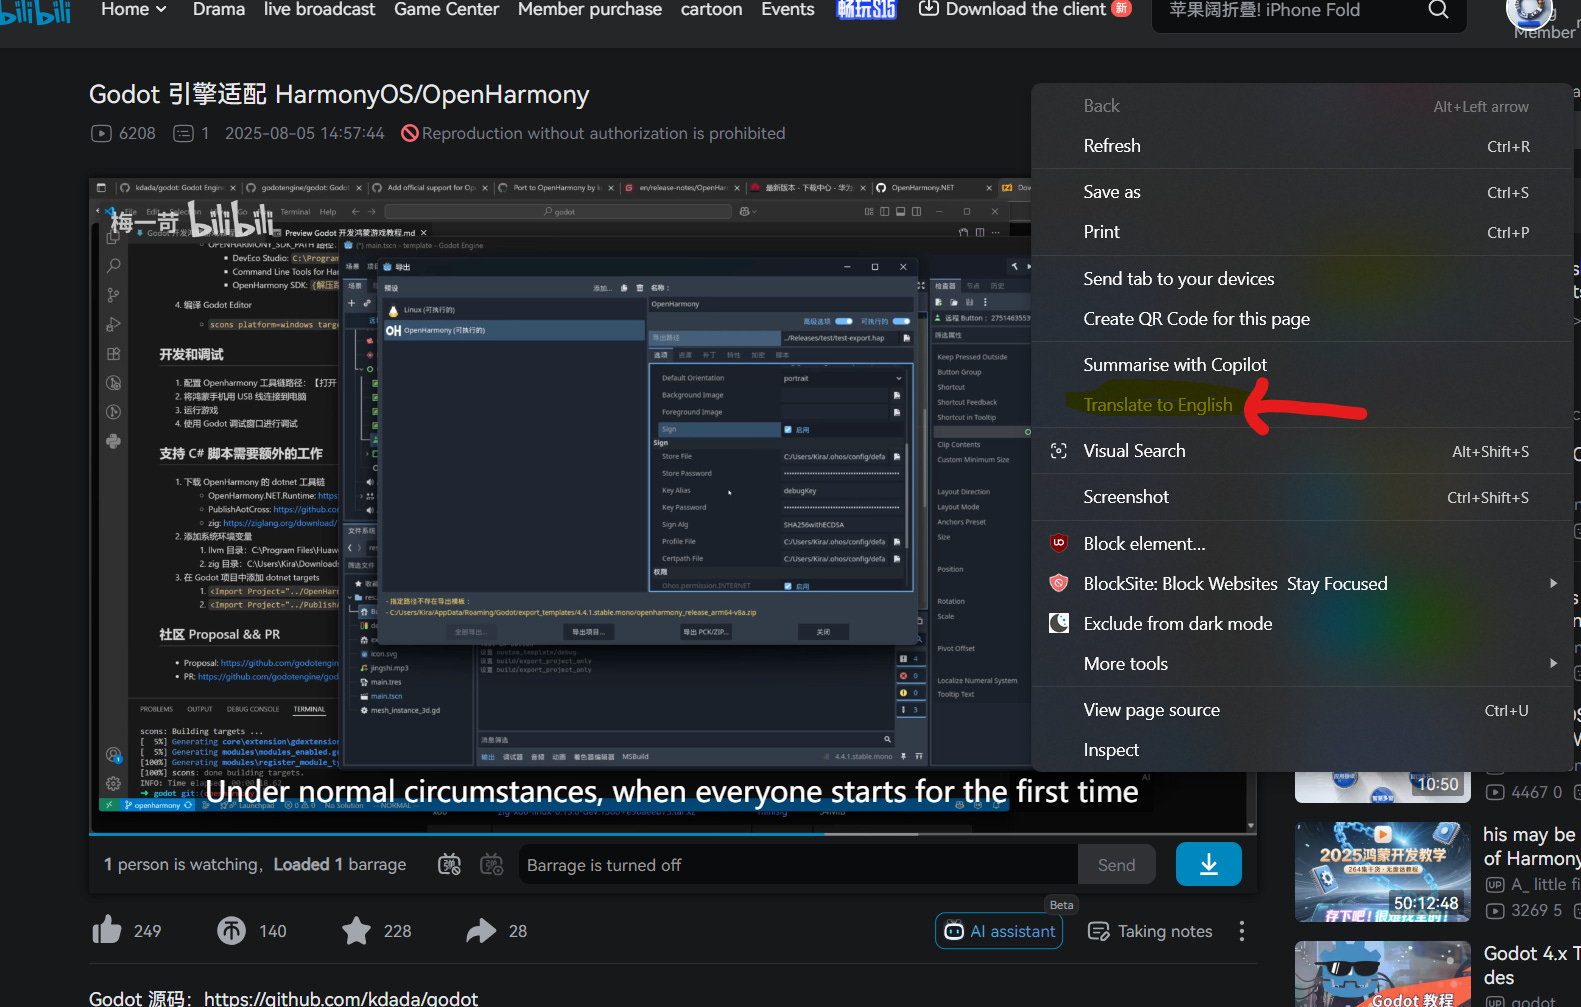Give a coin with the coin icon
1581x1007 pixels.
pos(231,931)
